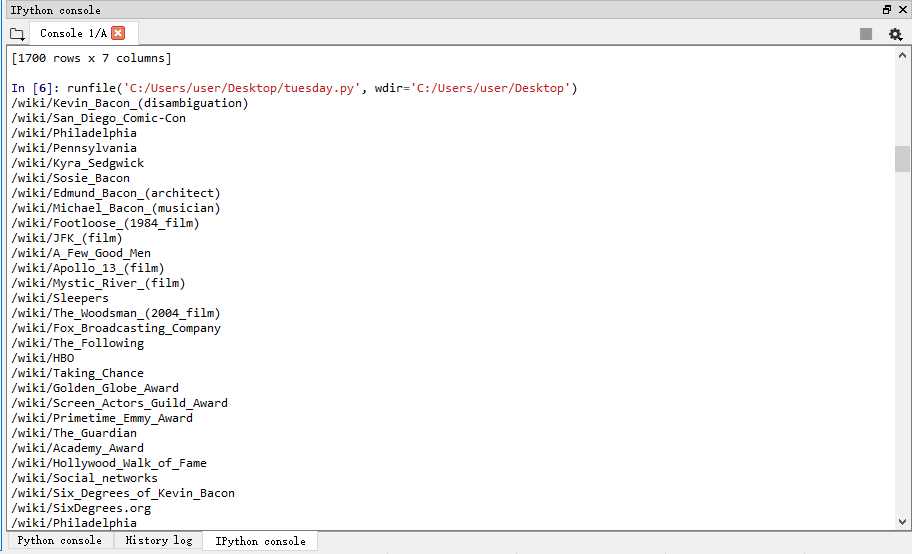
Task: Click the wdir 'C:/Users/user/Desktop' string
Action: [493, 88]
